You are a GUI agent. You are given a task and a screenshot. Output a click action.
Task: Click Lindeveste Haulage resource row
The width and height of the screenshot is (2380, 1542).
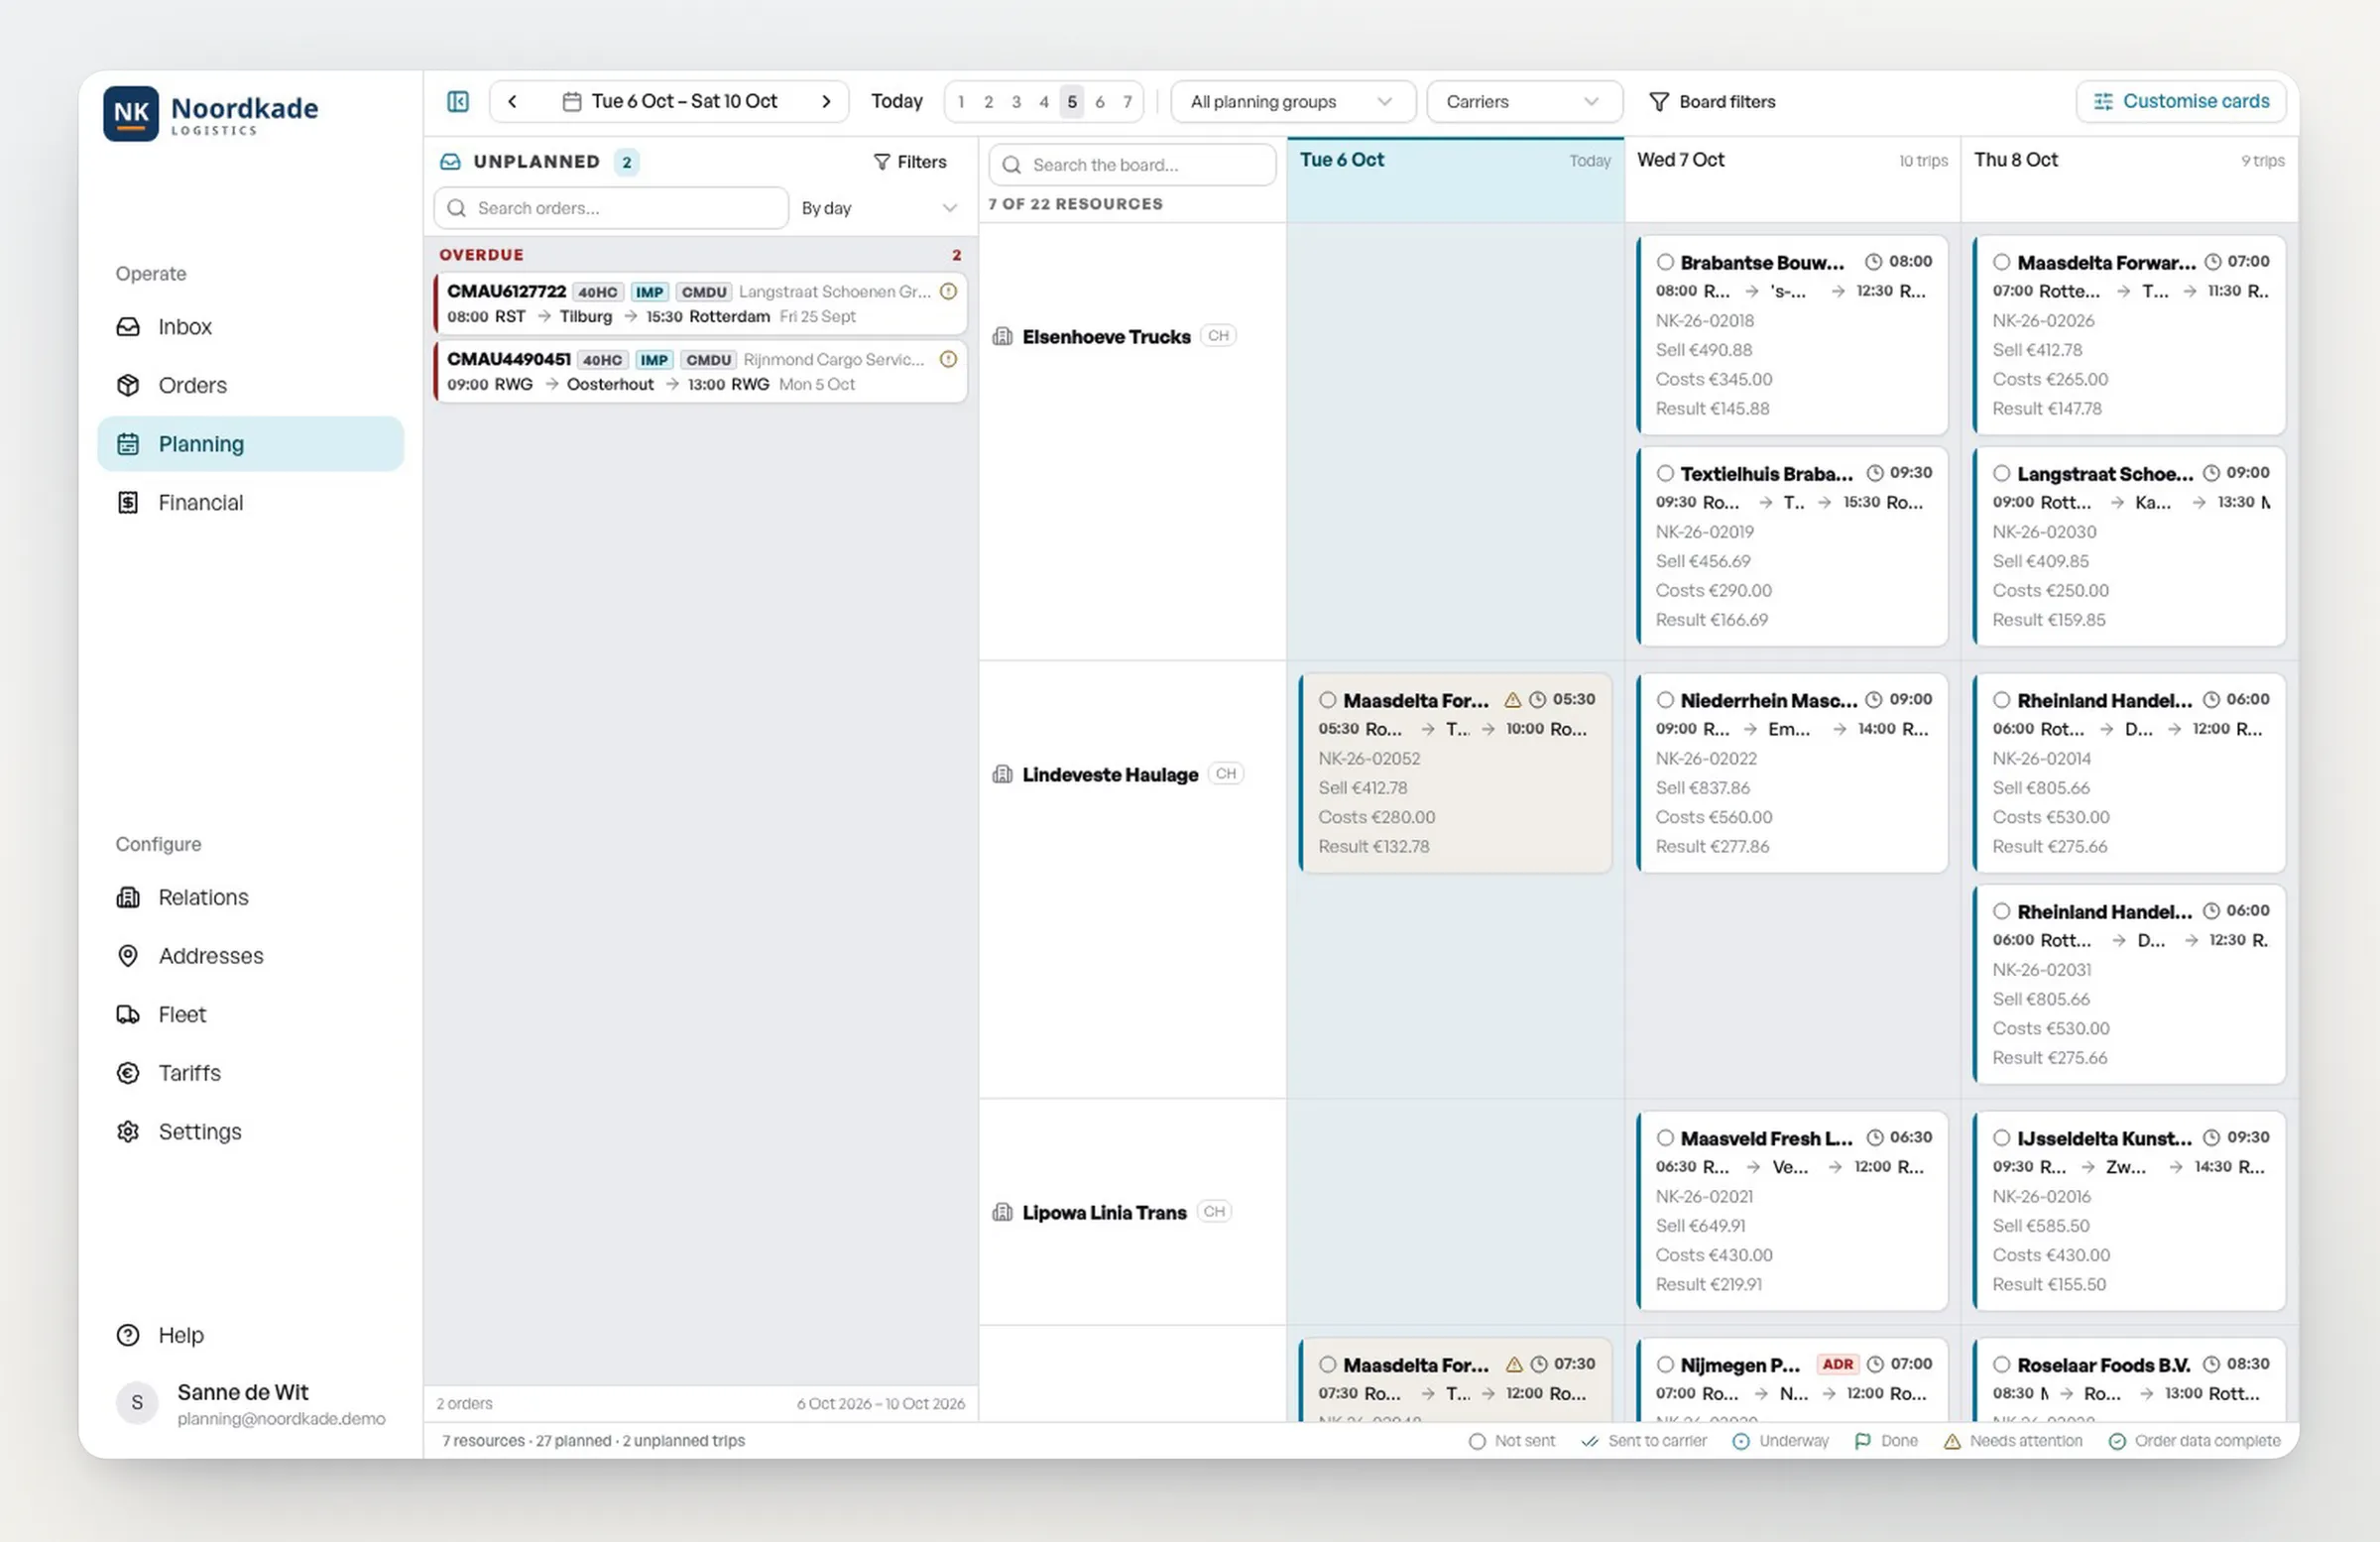tap(1132, 880)
